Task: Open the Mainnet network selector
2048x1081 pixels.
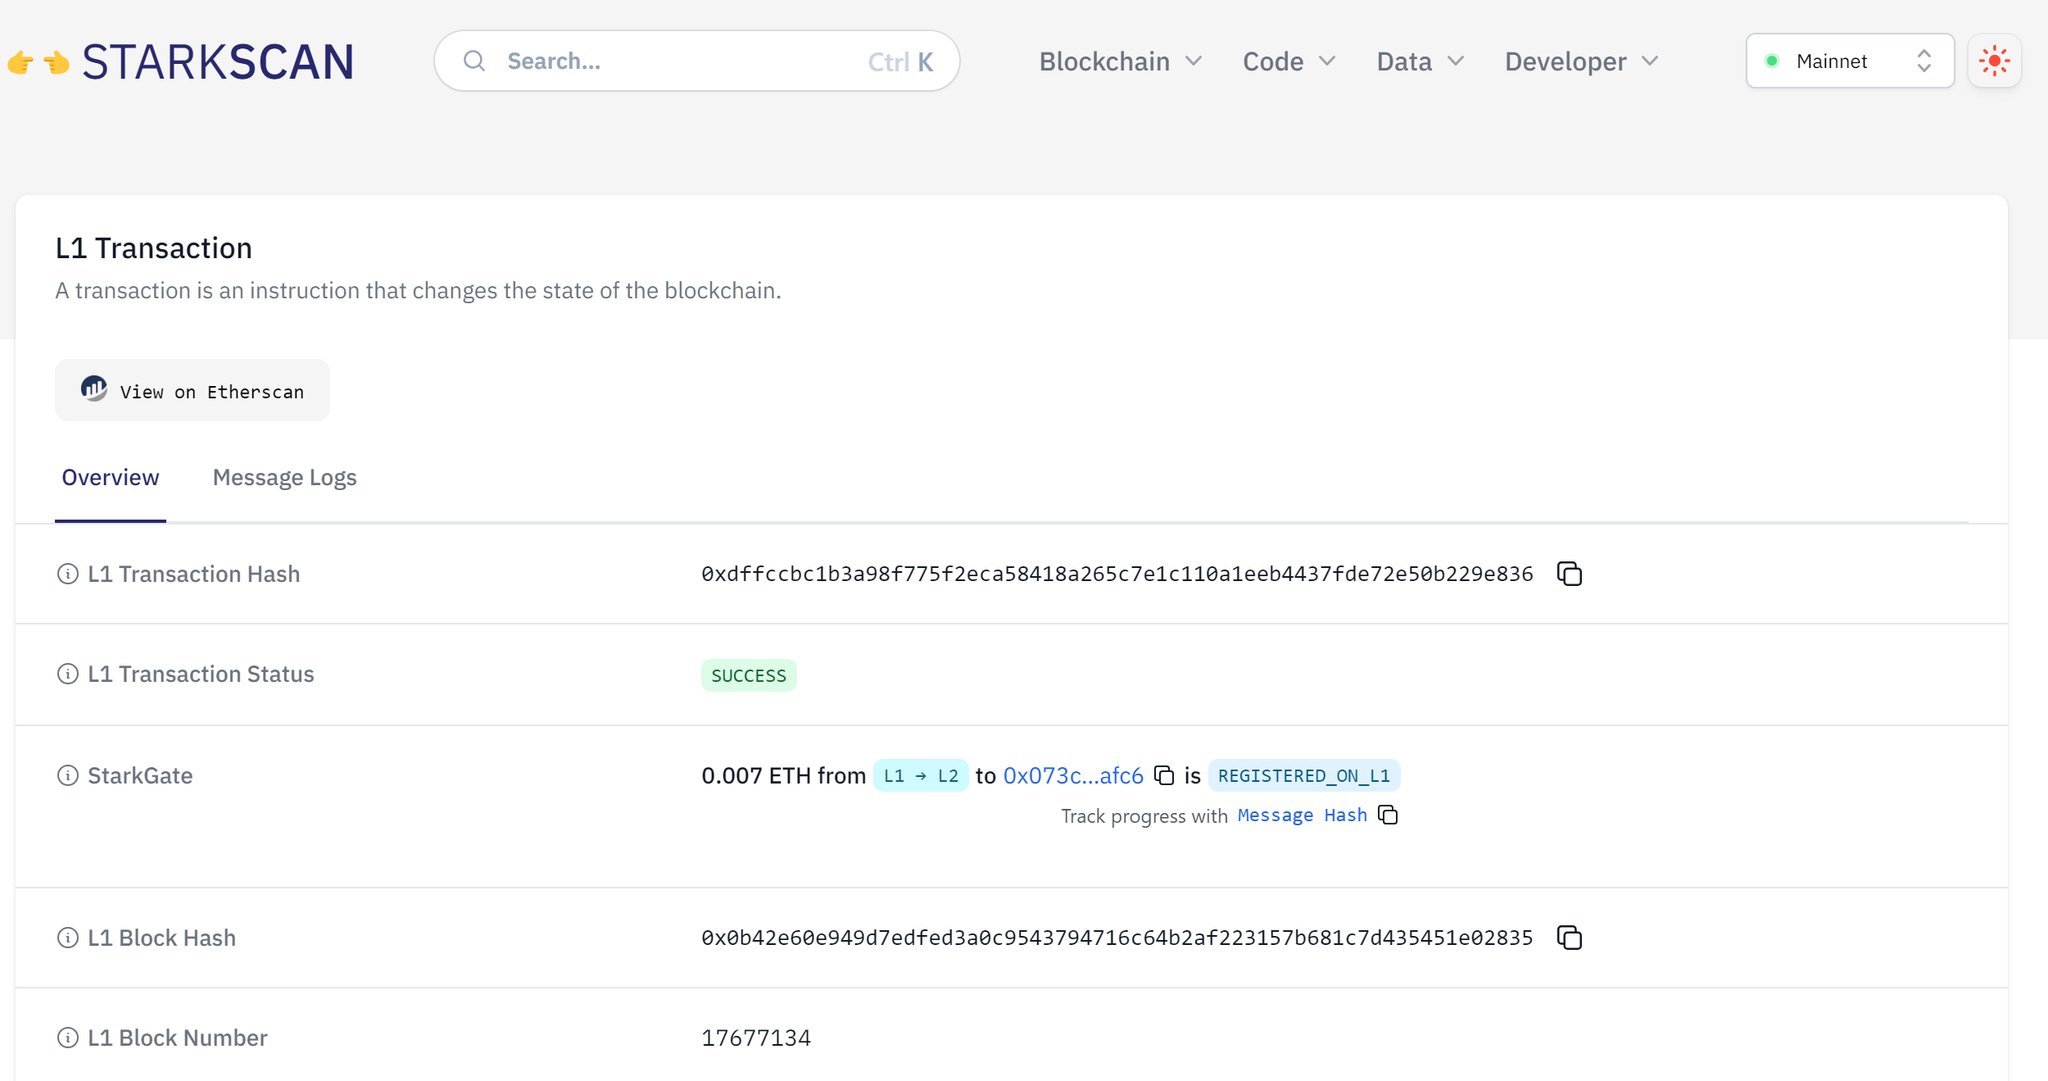Action: [x=1850, y=61]
